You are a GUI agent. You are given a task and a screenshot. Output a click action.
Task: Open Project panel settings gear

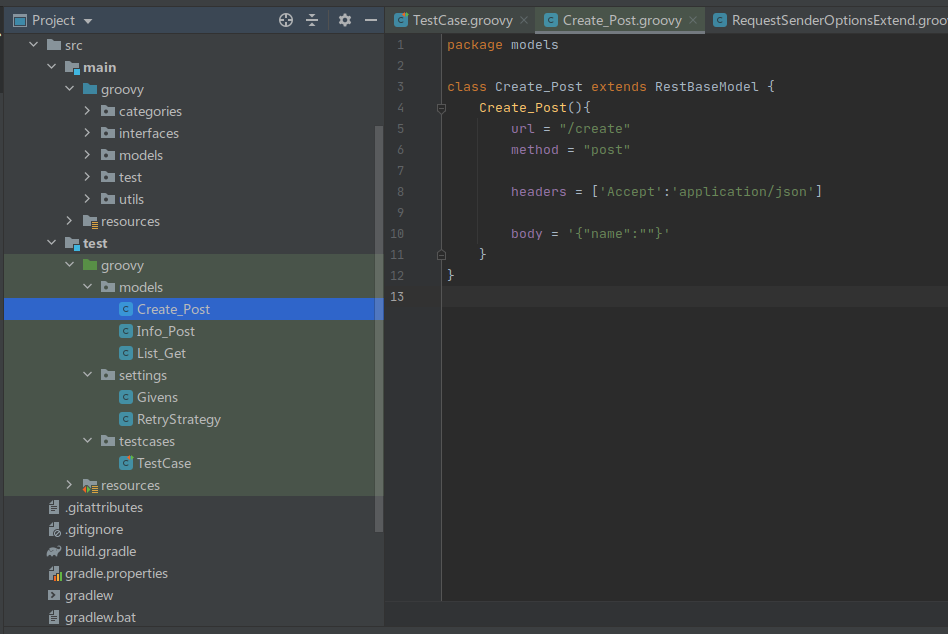(x=345, y=21)
